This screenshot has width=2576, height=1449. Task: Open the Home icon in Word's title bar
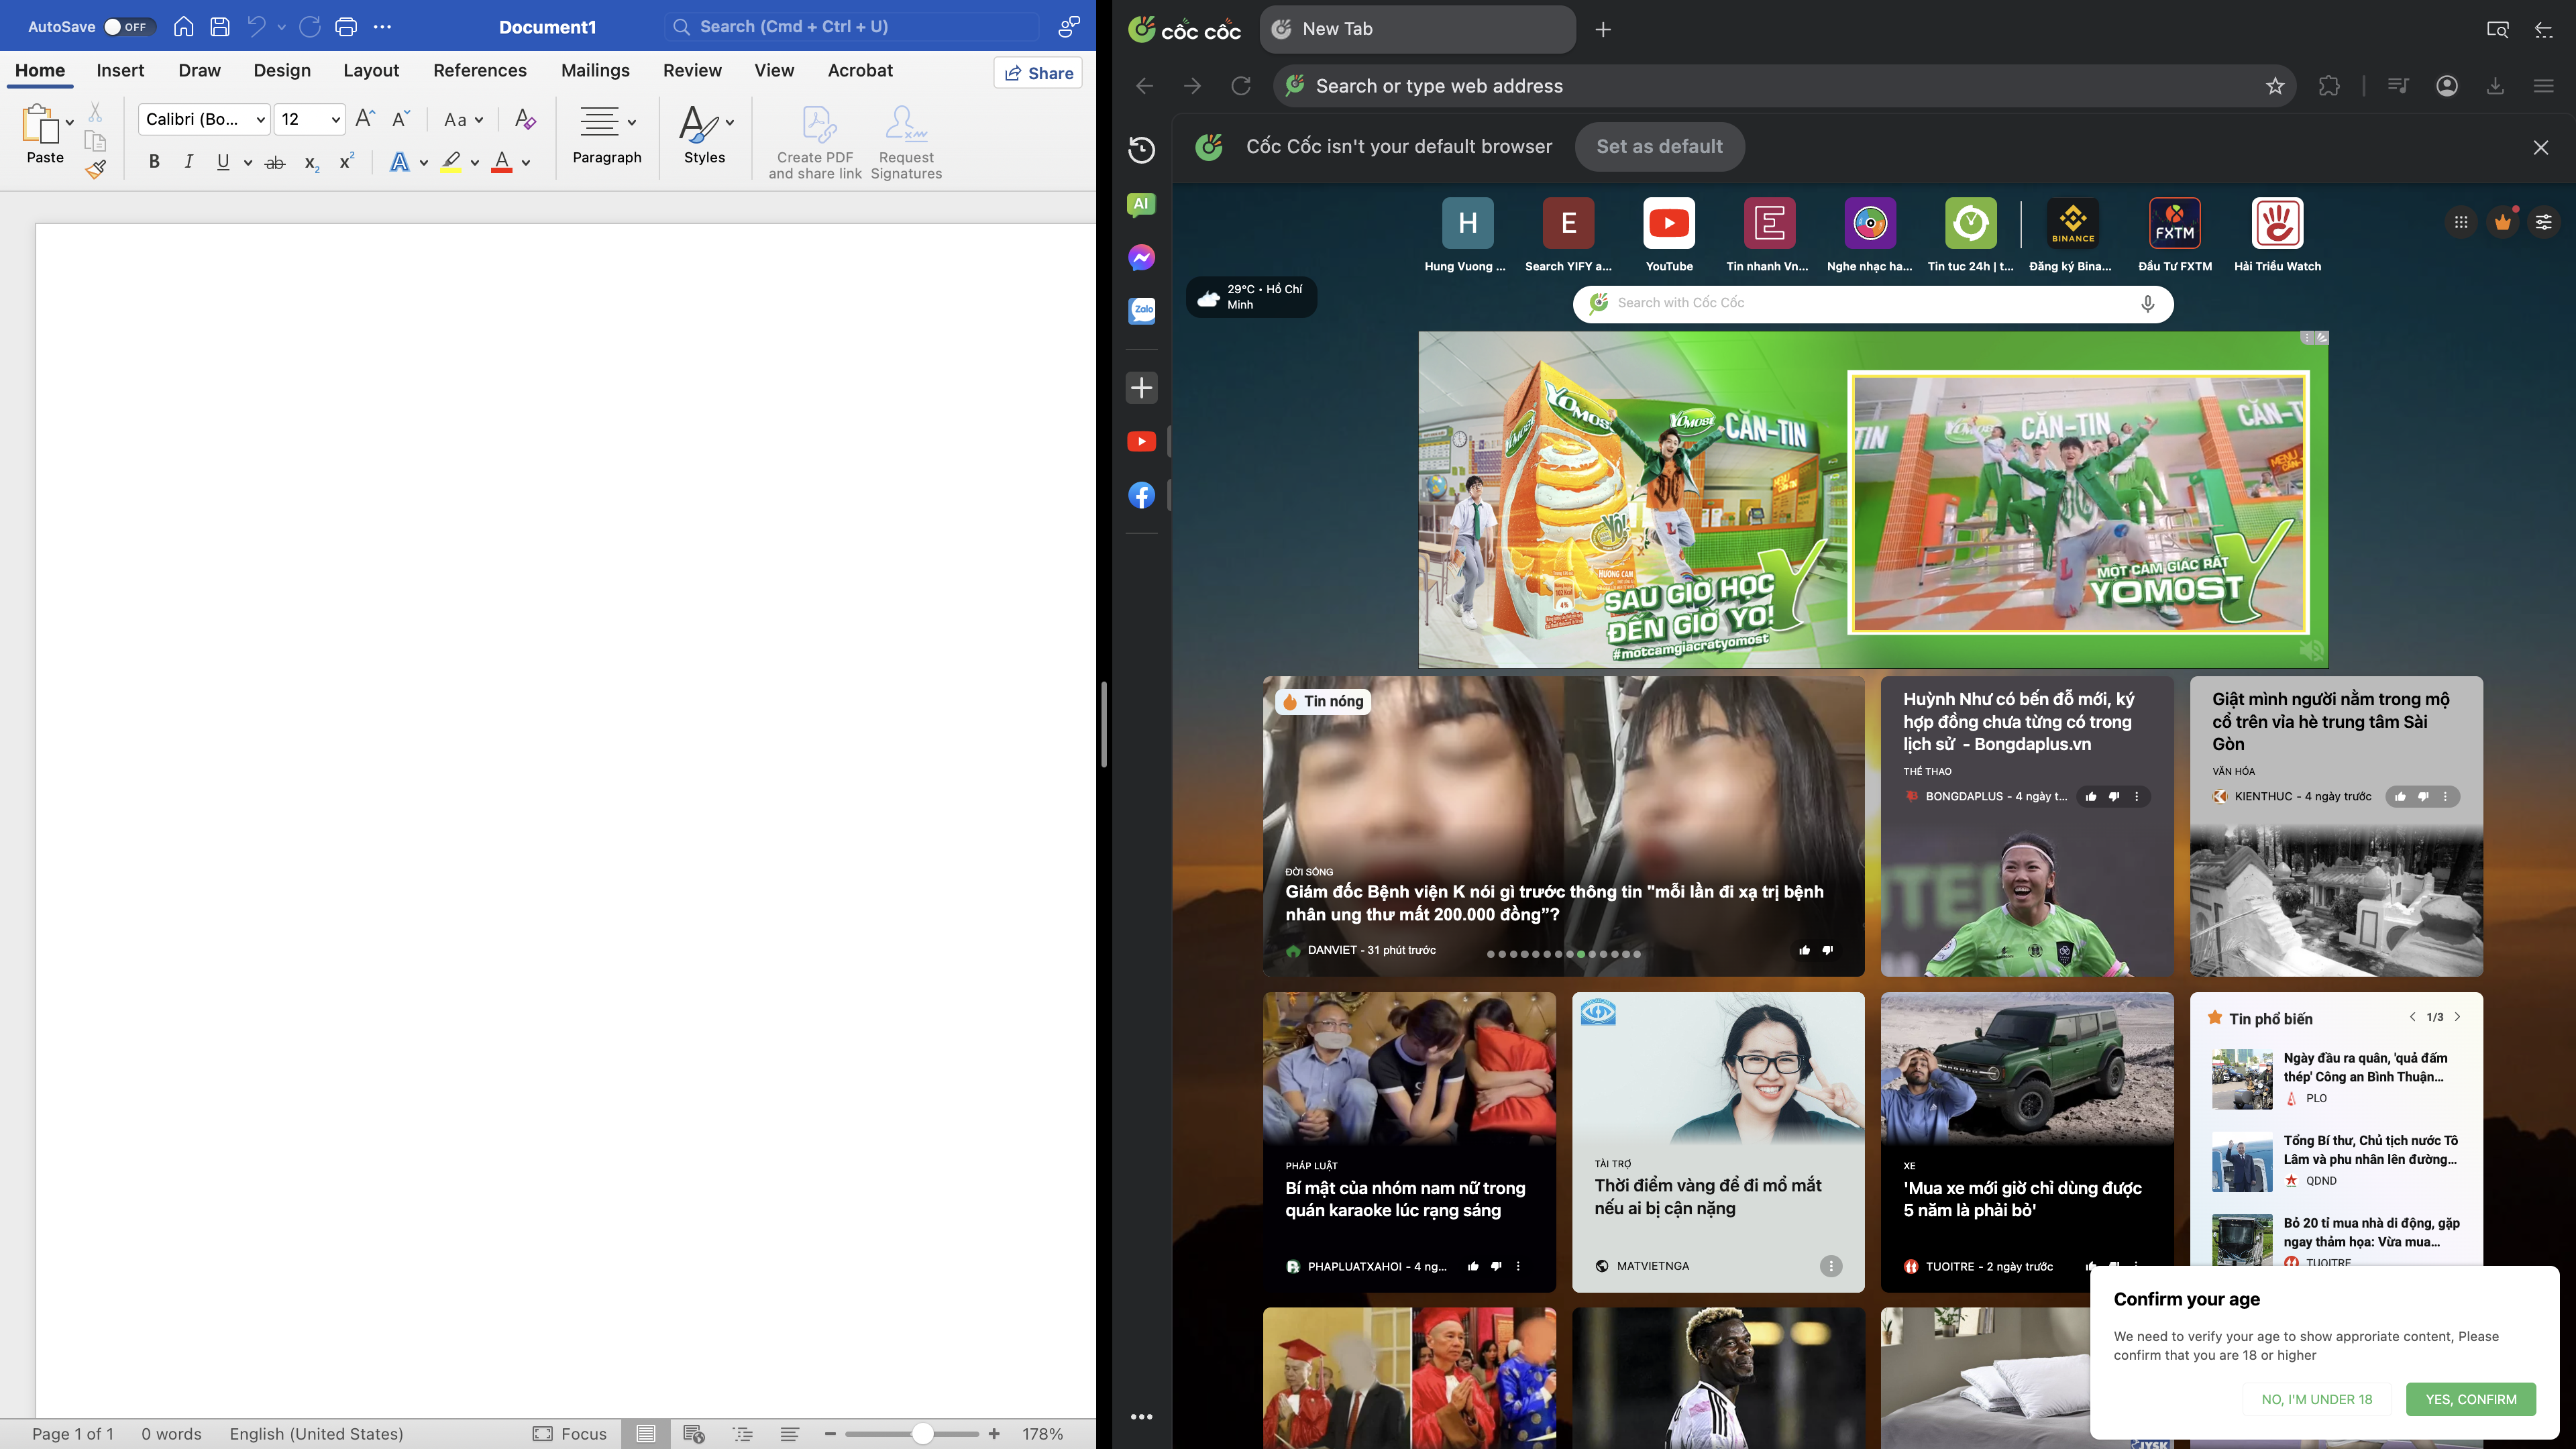pyautogui.click(x=183, y=27)
